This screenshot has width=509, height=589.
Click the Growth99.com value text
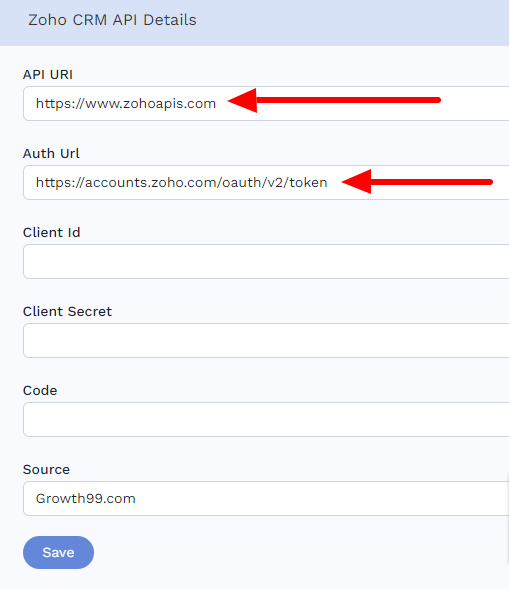coord(86,498)
